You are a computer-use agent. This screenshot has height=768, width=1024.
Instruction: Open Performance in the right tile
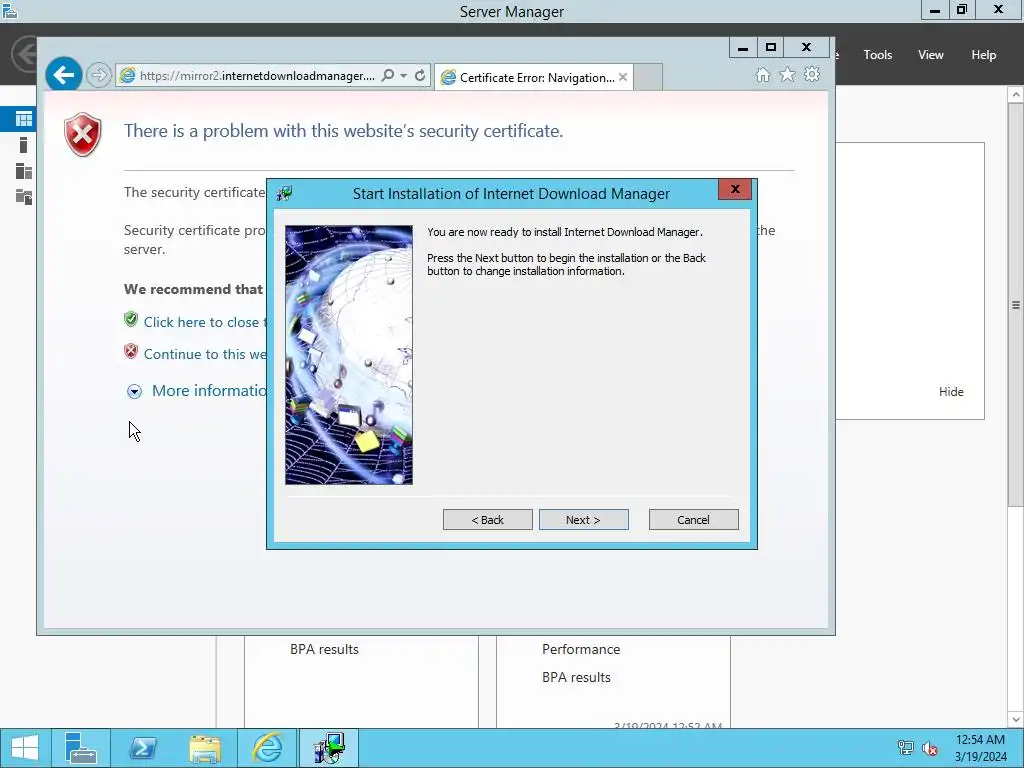click(x=581, y=649)
